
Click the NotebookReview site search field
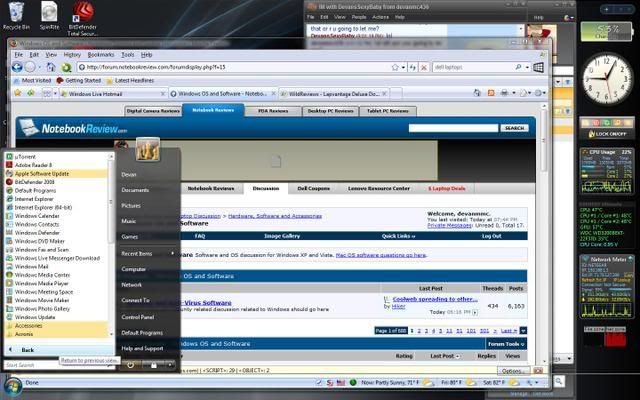pos(453,128)
